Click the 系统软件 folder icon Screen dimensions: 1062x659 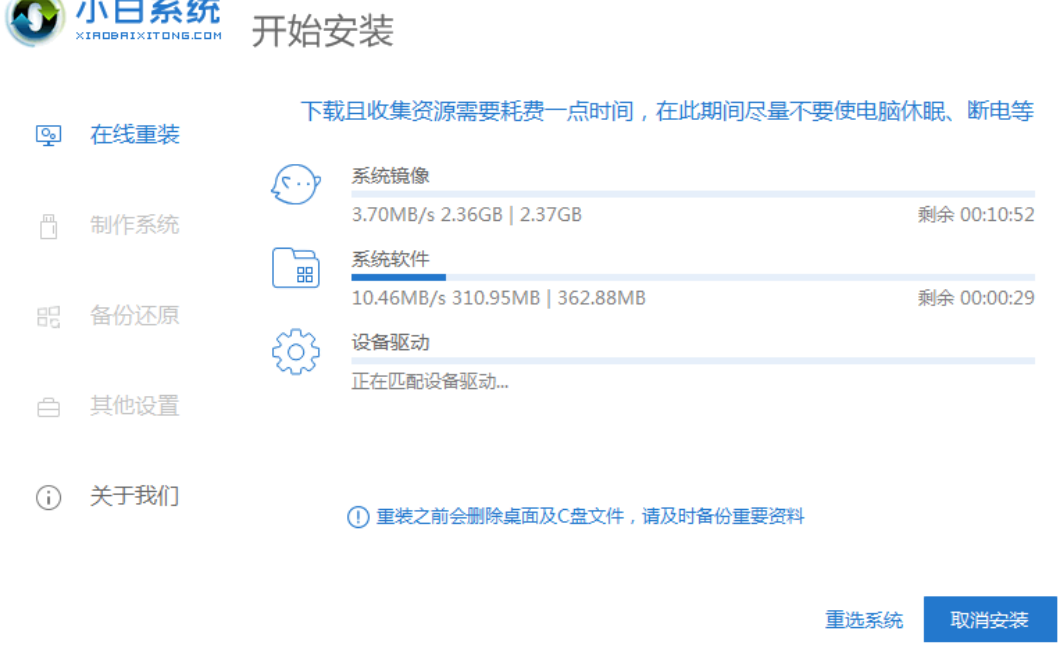point(296,269)
